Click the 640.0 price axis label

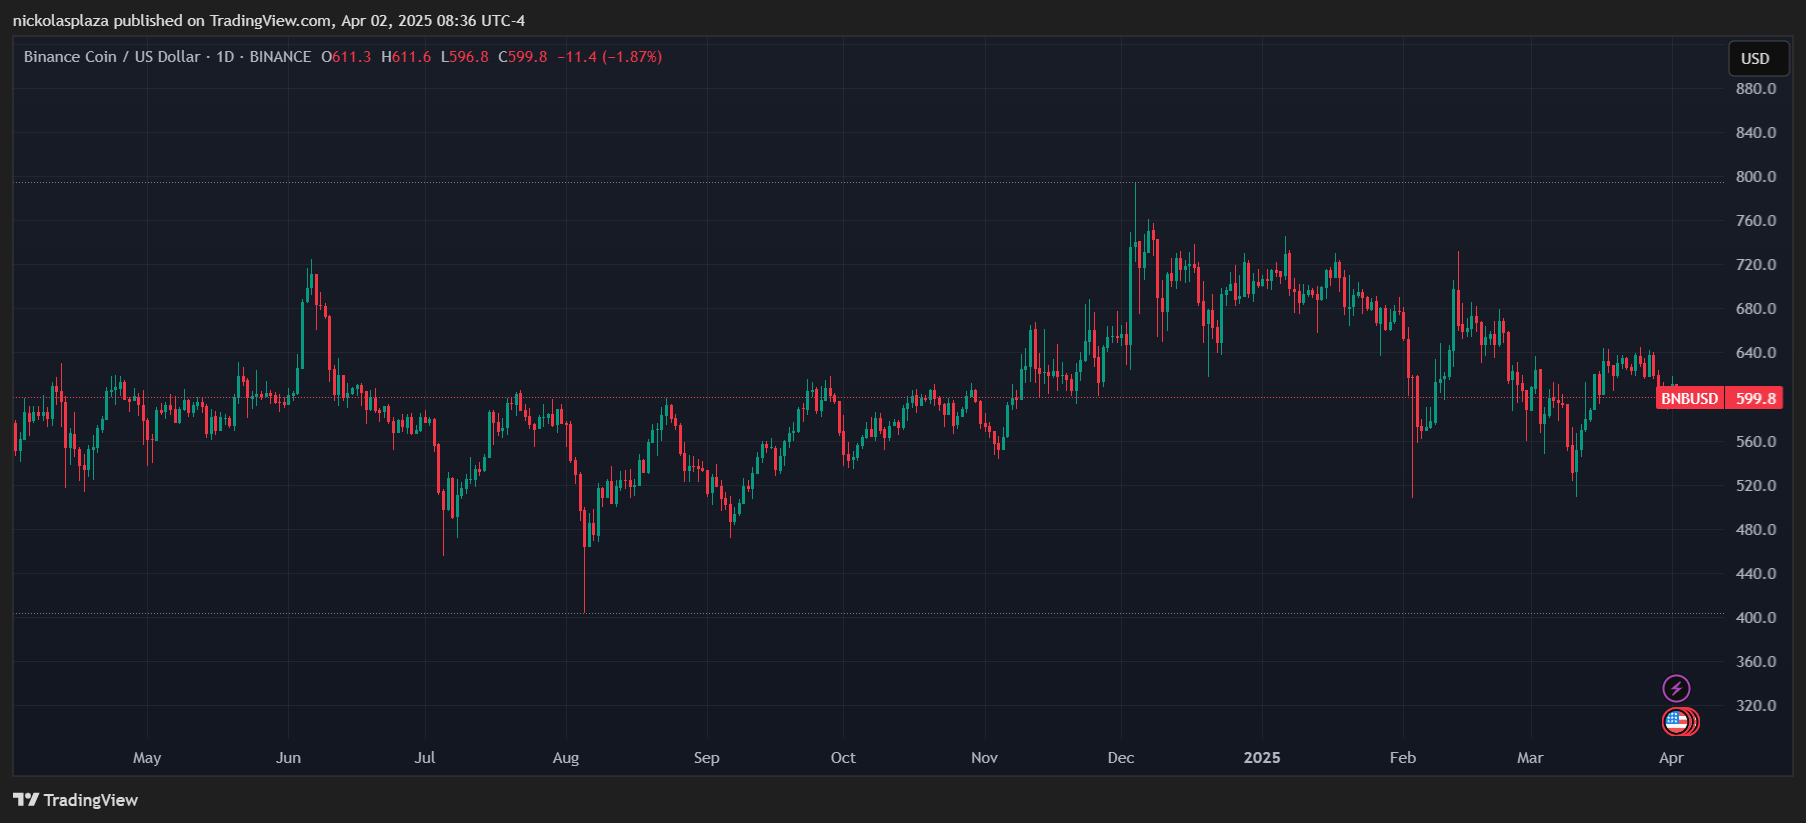pos(1756,352)
